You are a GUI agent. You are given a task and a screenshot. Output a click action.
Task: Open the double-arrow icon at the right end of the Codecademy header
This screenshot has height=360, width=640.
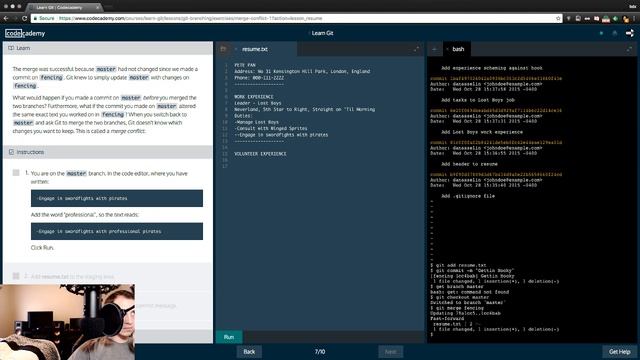click(x=630, y=33)
